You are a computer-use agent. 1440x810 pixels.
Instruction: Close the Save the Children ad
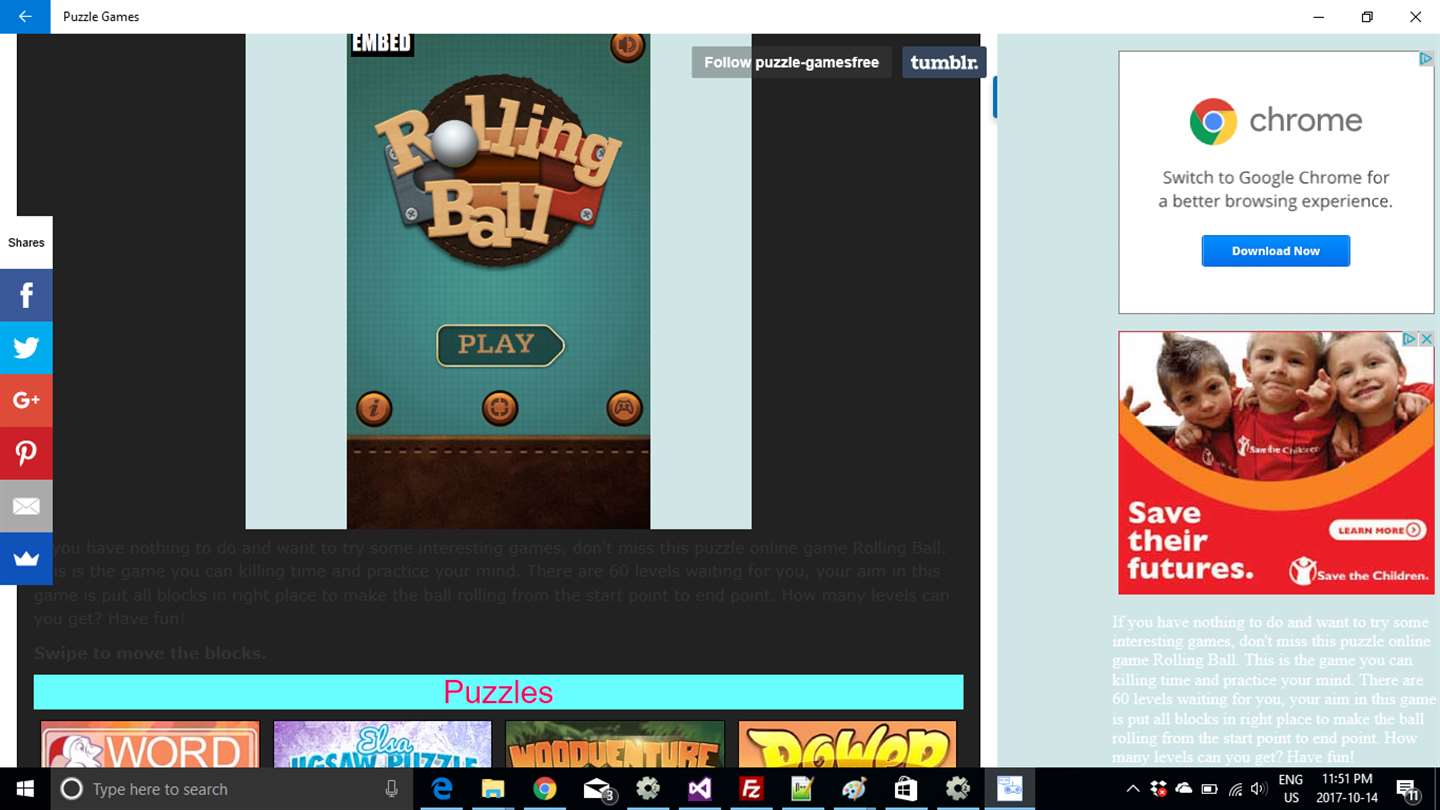[x=1427, y=340]
